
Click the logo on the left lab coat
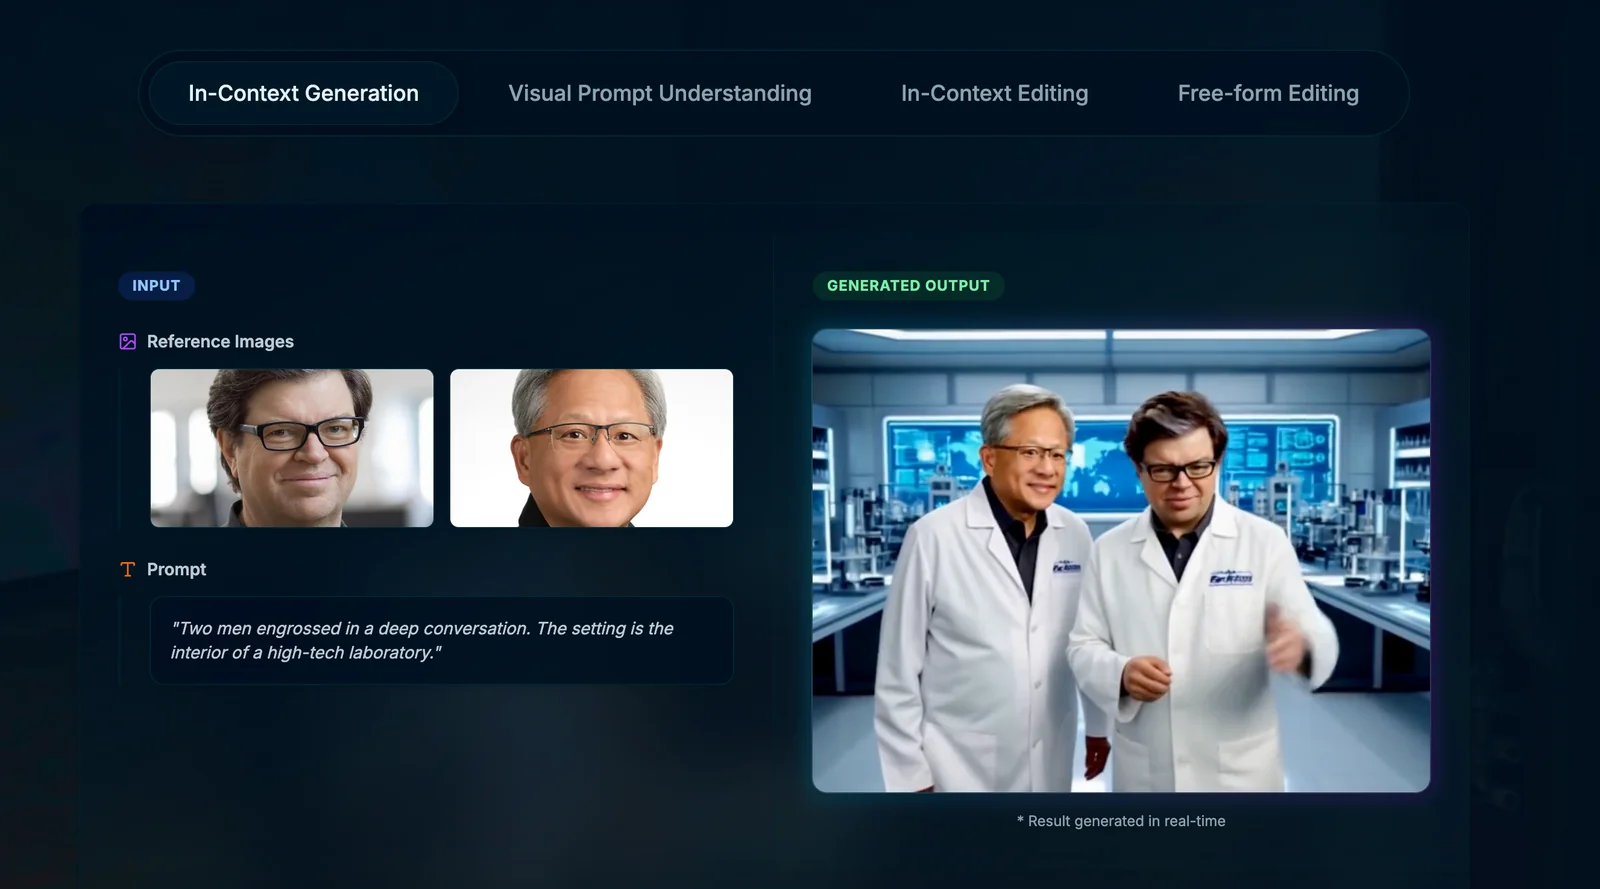click(x=1066, y=568)
